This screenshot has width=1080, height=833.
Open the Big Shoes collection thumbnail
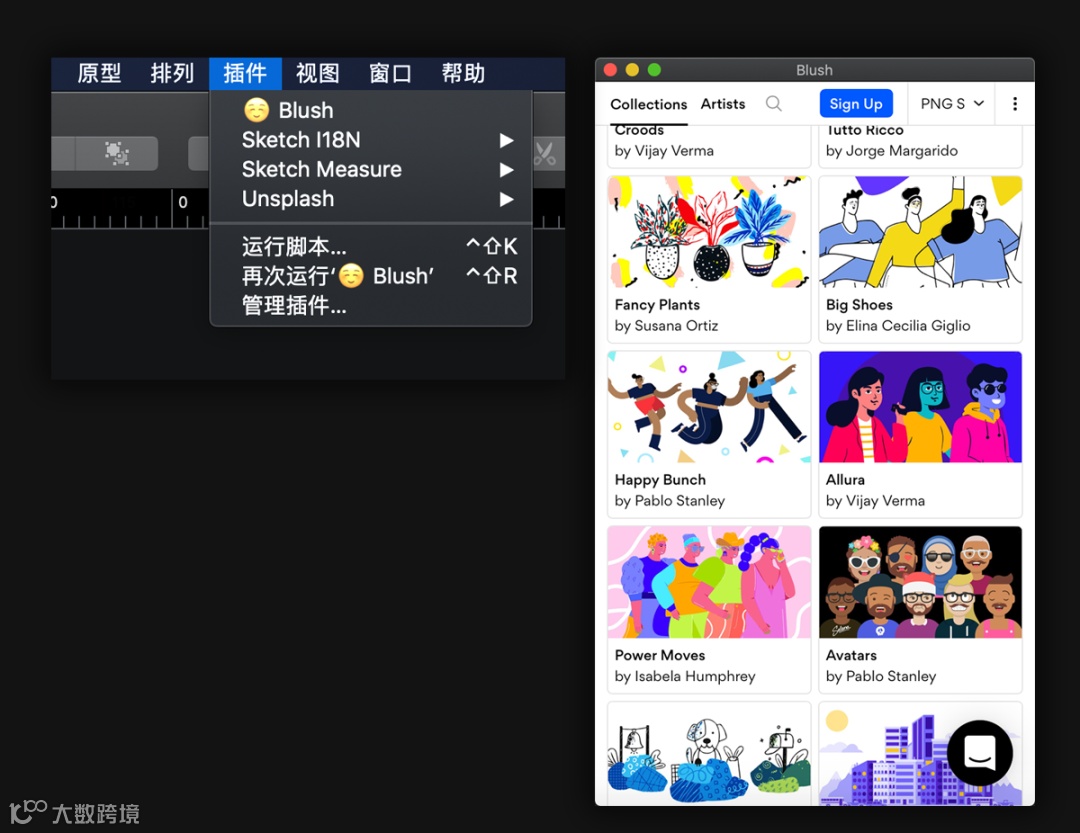(x=920, y=232)
